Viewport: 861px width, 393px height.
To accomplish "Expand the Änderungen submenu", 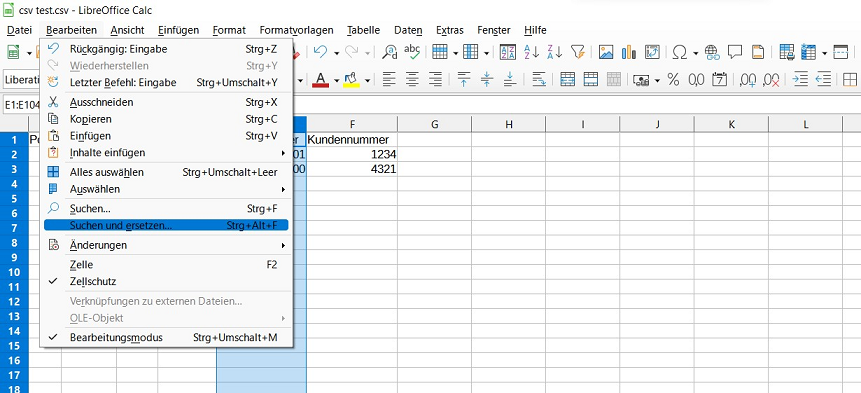I will coord(166,245).
